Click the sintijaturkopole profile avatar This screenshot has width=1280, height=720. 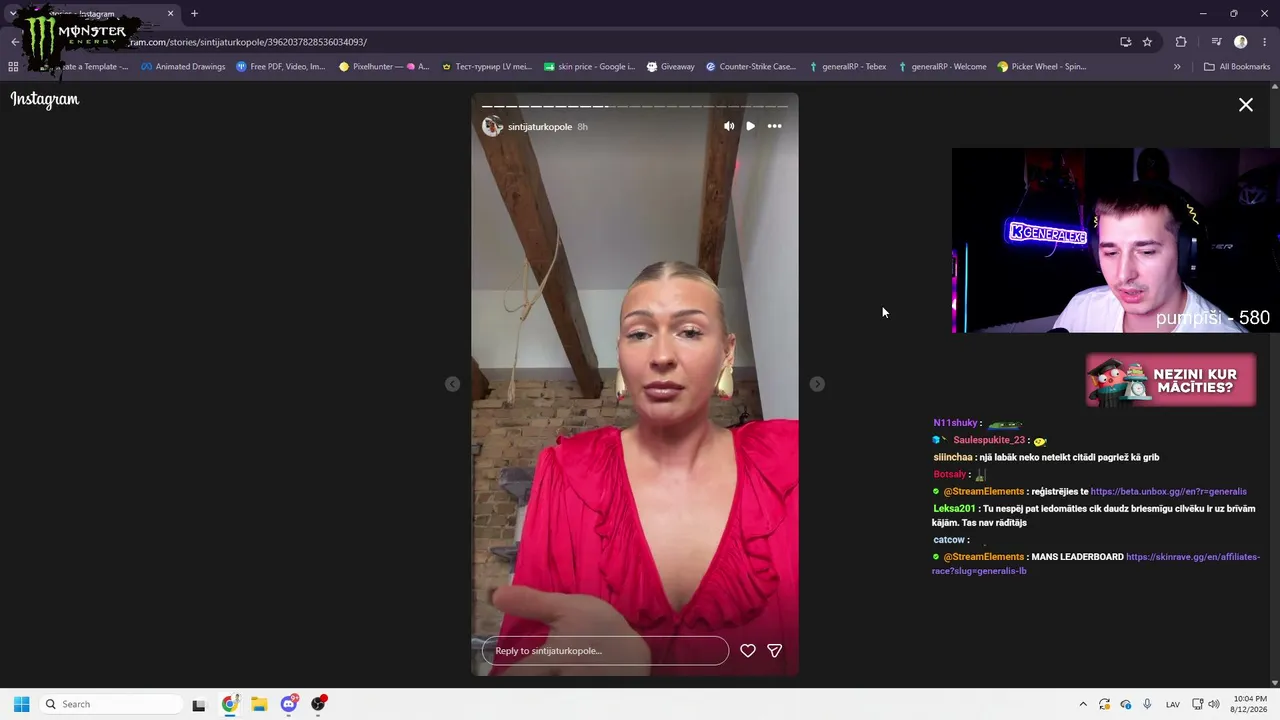[491, 126]
